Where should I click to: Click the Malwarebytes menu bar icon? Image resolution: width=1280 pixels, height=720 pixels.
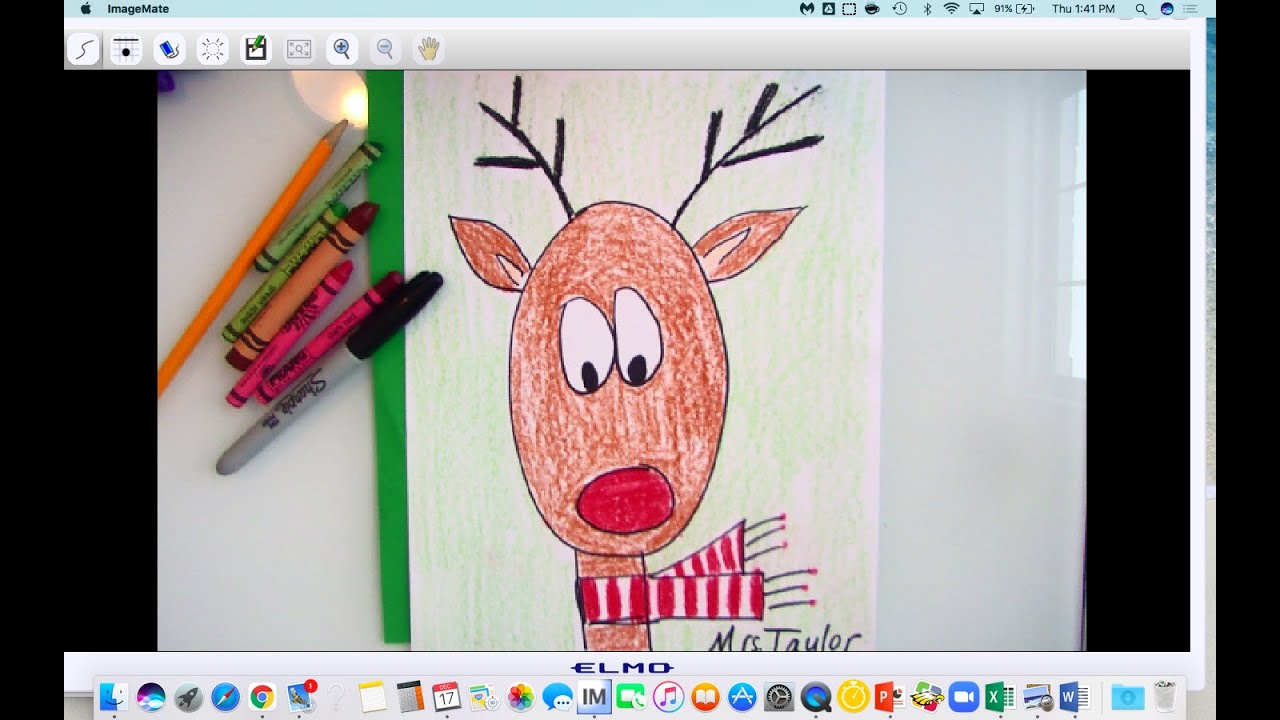807,8
